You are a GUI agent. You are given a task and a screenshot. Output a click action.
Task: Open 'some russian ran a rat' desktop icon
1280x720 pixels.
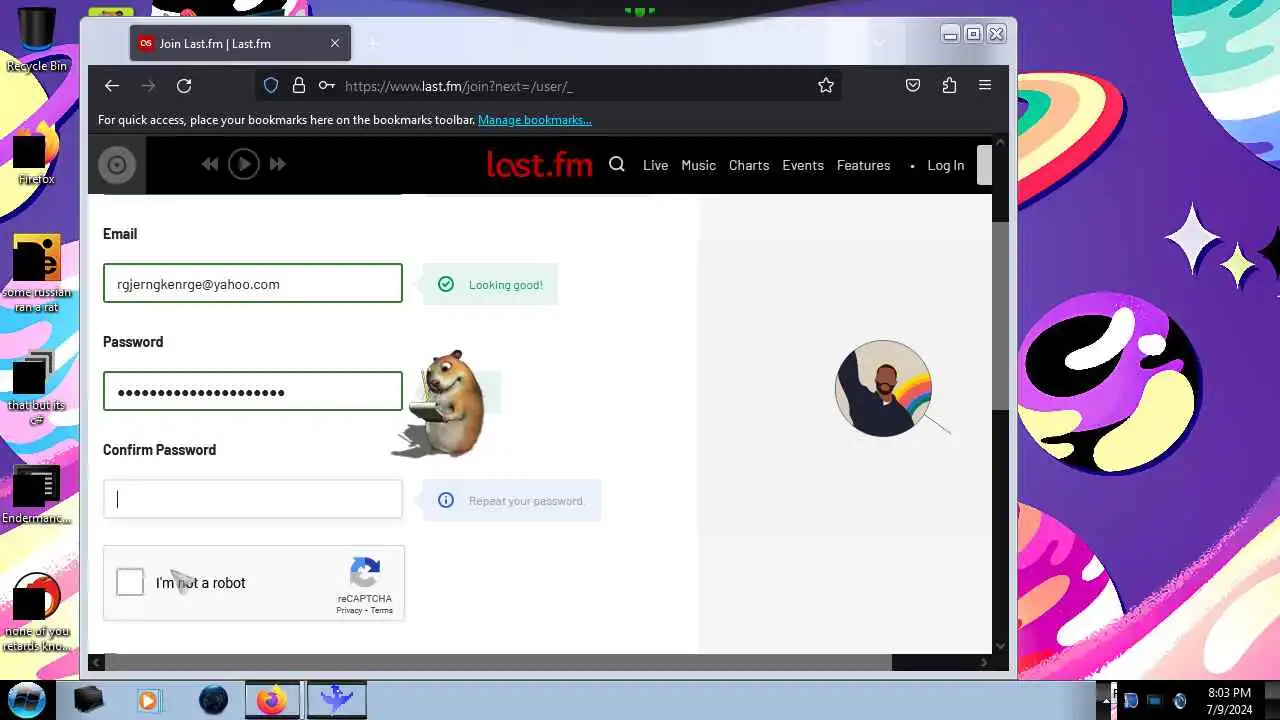37,274
